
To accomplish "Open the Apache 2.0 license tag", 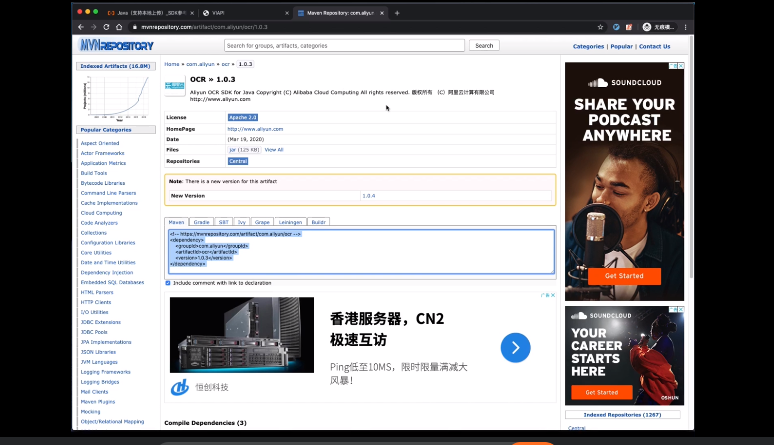I will tap(243, 118).
